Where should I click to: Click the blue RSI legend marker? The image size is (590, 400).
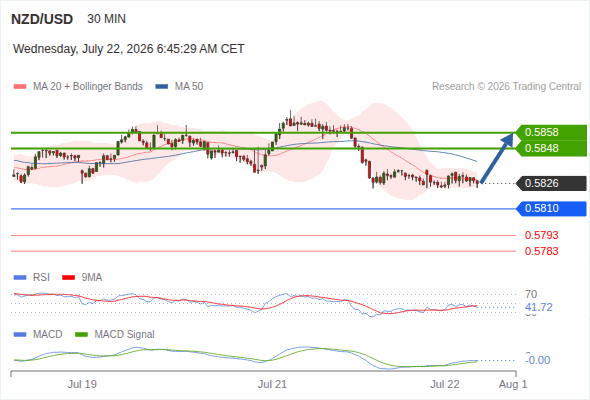(20, 278)
